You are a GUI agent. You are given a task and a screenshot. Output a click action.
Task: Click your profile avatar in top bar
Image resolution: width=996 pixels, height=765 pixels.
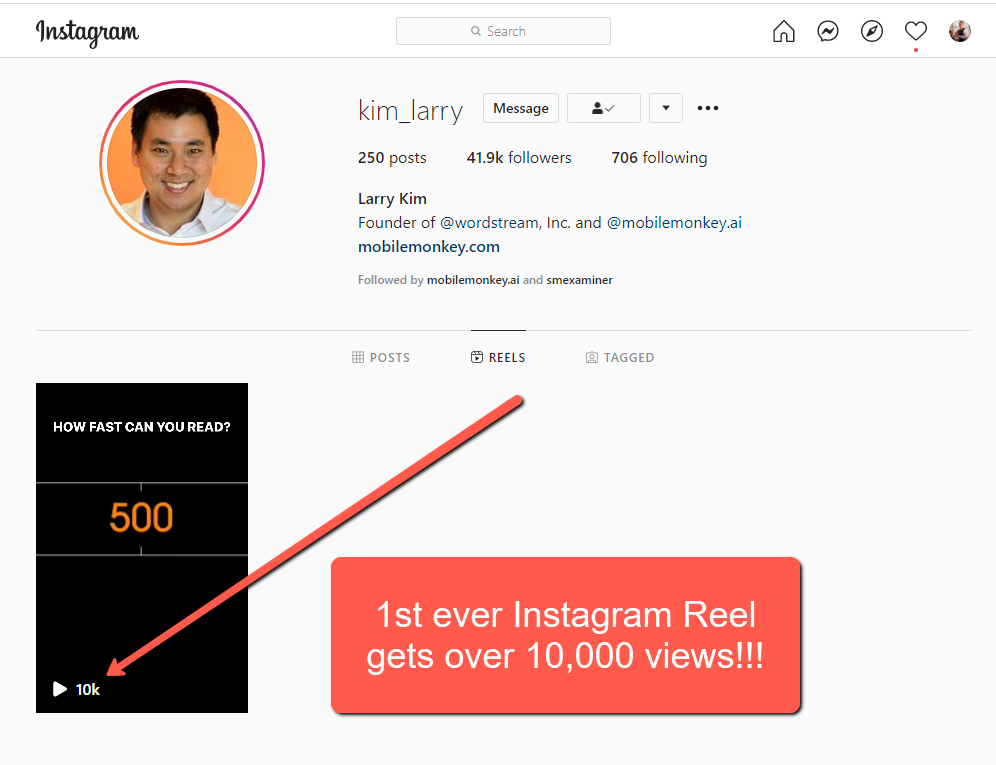[960, 32]
